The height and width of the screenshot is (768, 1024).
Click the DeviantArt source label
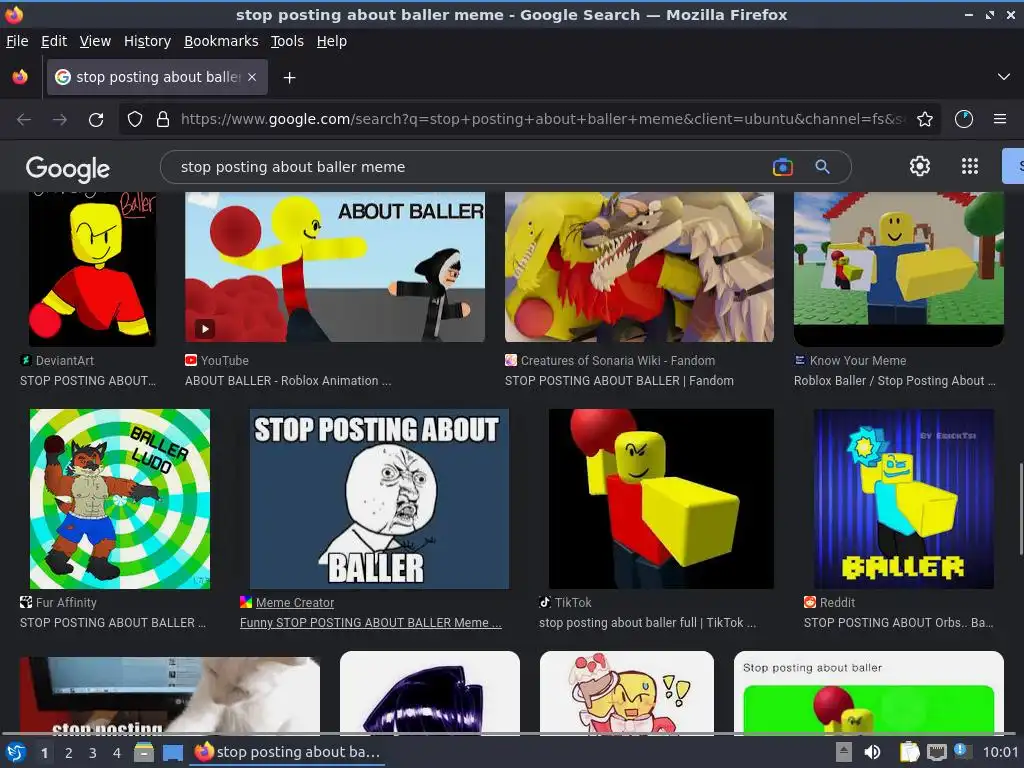click(65, 360)
